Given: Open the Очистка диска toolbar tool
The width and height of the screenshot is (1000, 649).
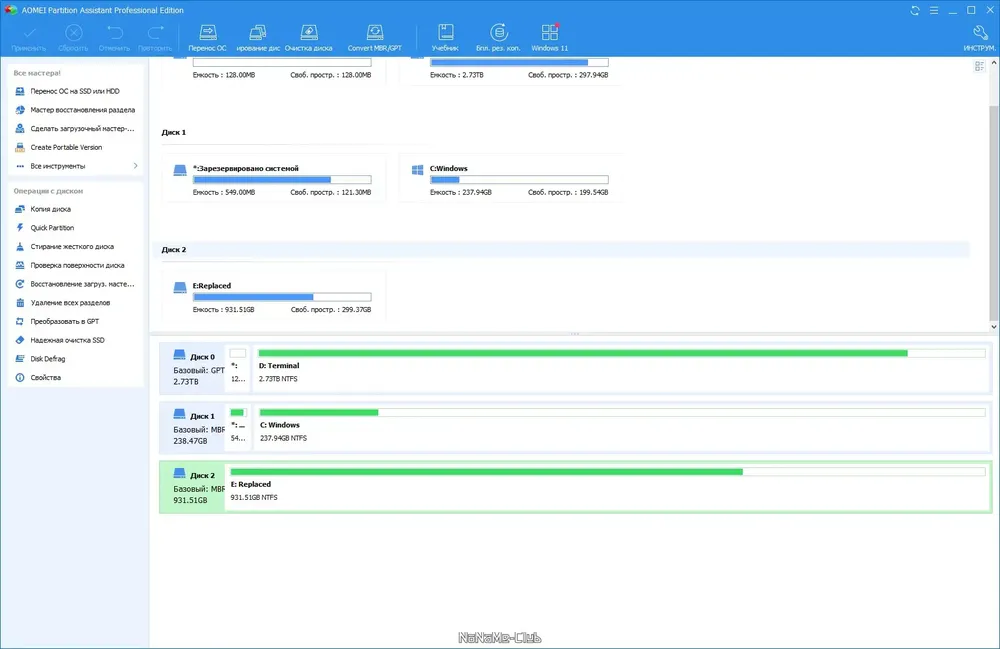Looking at the screenshot, I should (309, 38).
